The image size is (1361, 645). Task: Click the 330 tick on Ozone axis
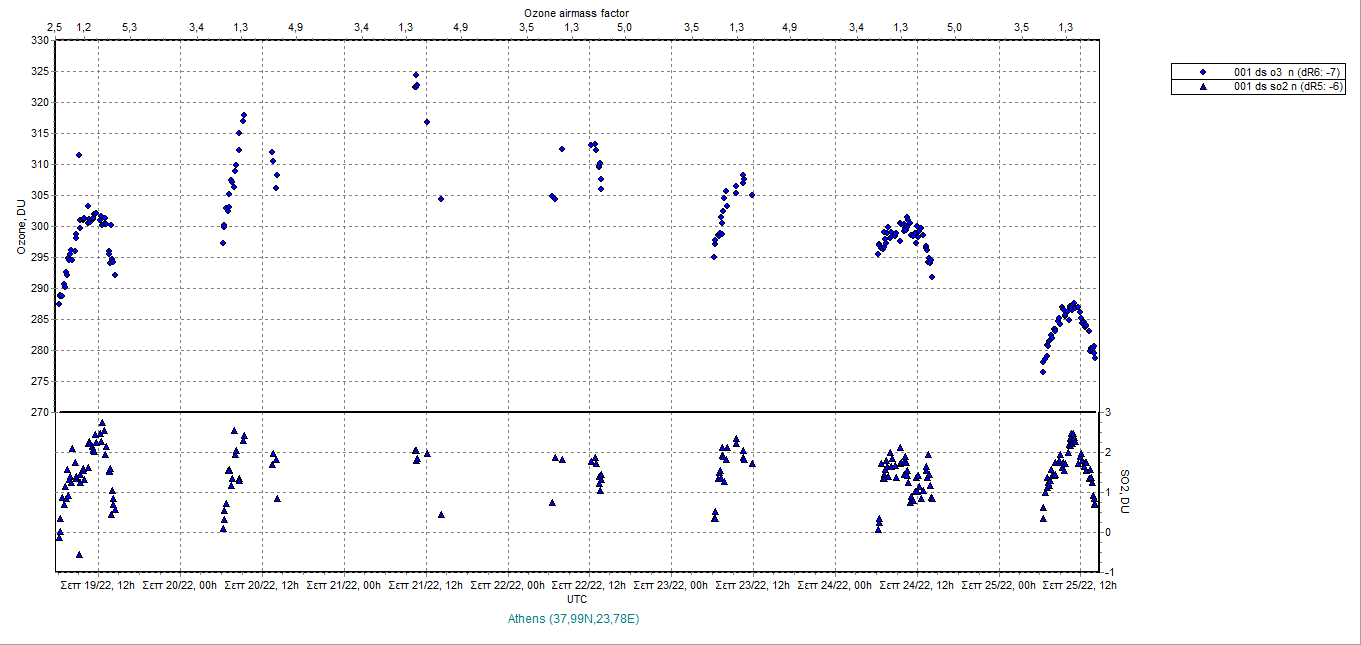click(x=39, y=41)
